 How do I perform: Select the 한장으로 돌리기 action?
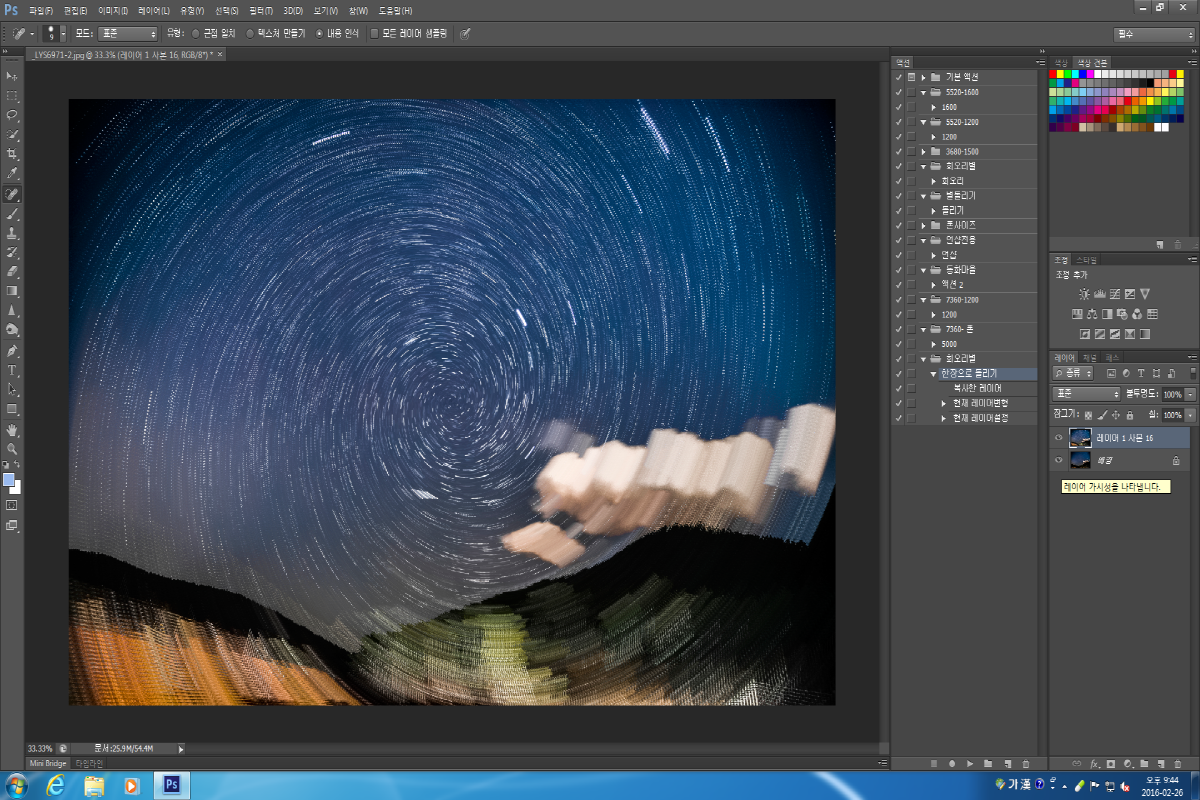(970, 373)
